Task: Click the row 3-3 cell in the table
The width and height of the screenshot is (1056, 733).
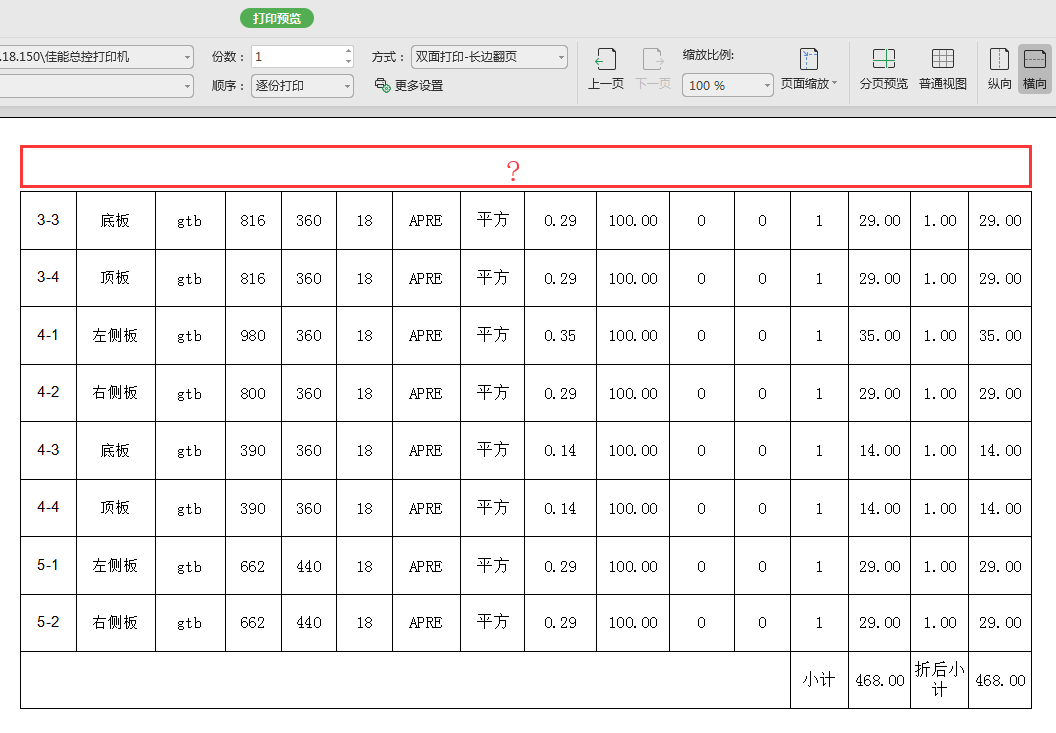Action: click(x=48, y=220)
